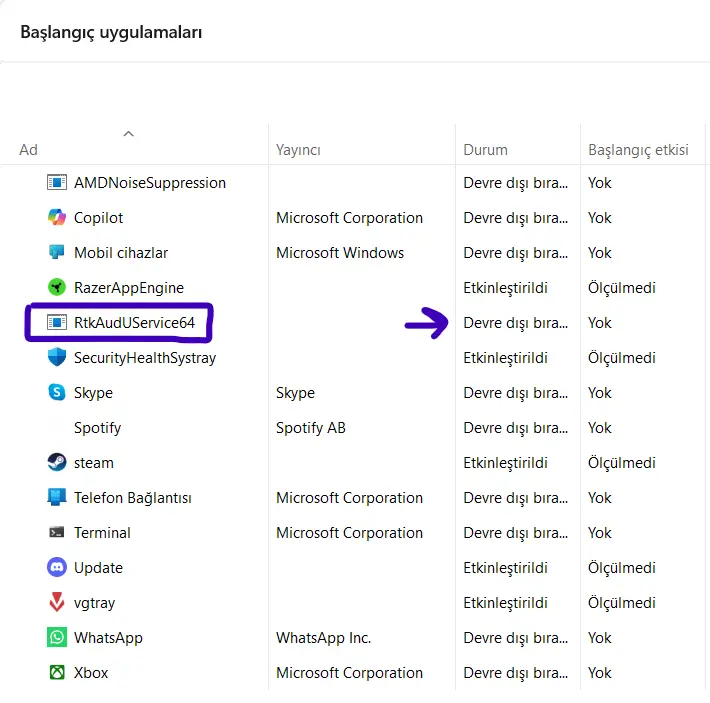Image resolution: width=710 pixels, height=703 pixels.
Task: Click Xbox's Microsoft Corporation publisher cell
Action: [x=349, y=673]
